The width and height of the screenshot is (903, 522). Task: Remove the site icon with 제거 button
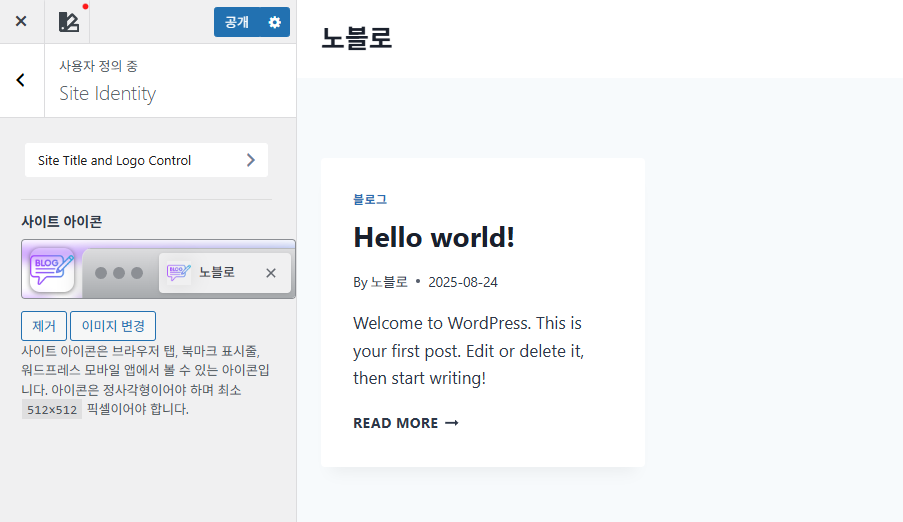[44, 326]
